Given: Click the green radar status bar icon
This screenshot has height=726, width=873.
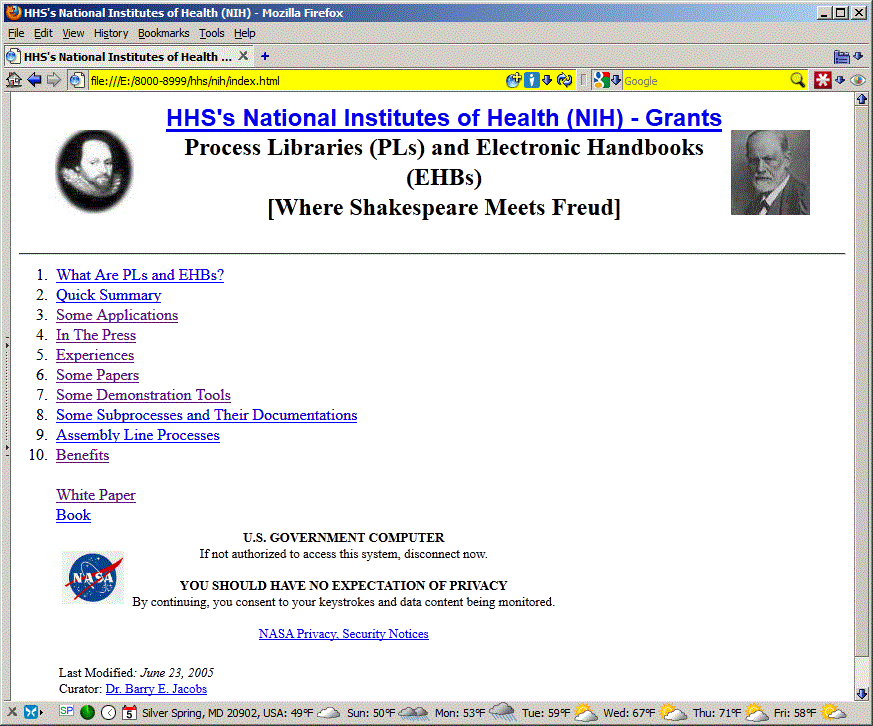Looking at the screenshot, I should point(87,712).
